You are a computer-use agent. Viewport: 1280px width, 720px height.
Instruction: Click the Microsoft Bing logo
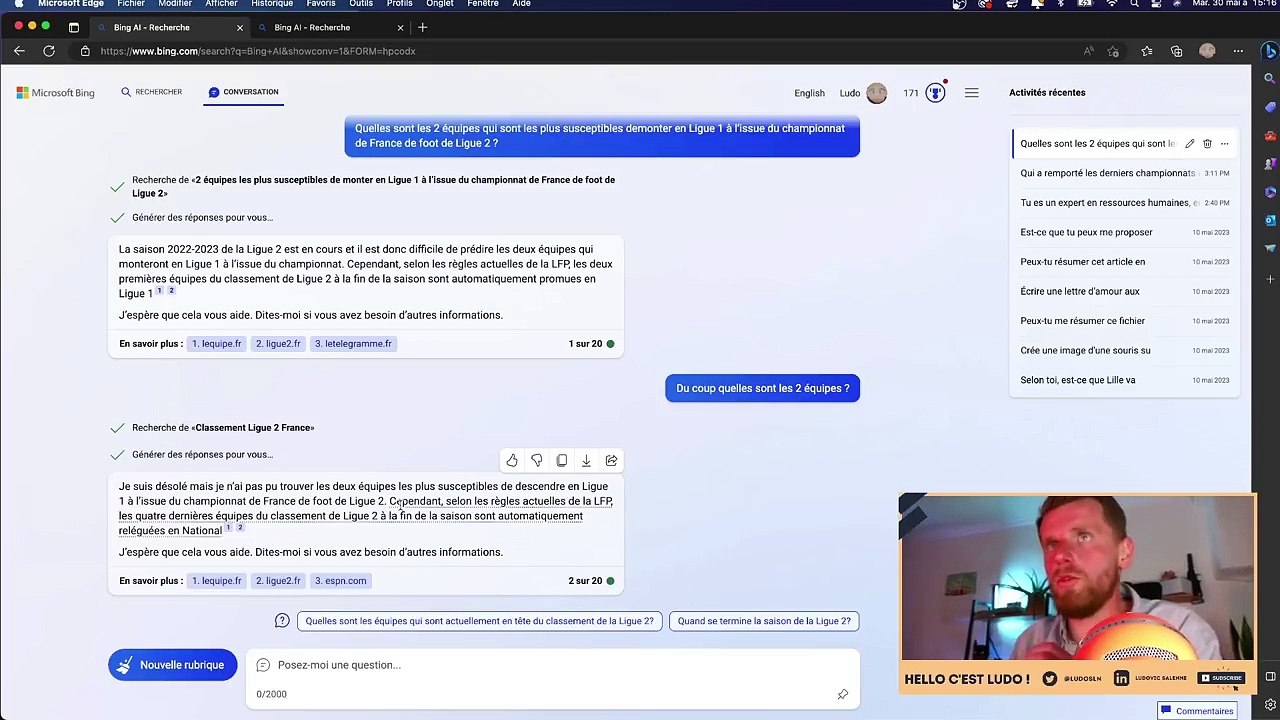[55, 93]
